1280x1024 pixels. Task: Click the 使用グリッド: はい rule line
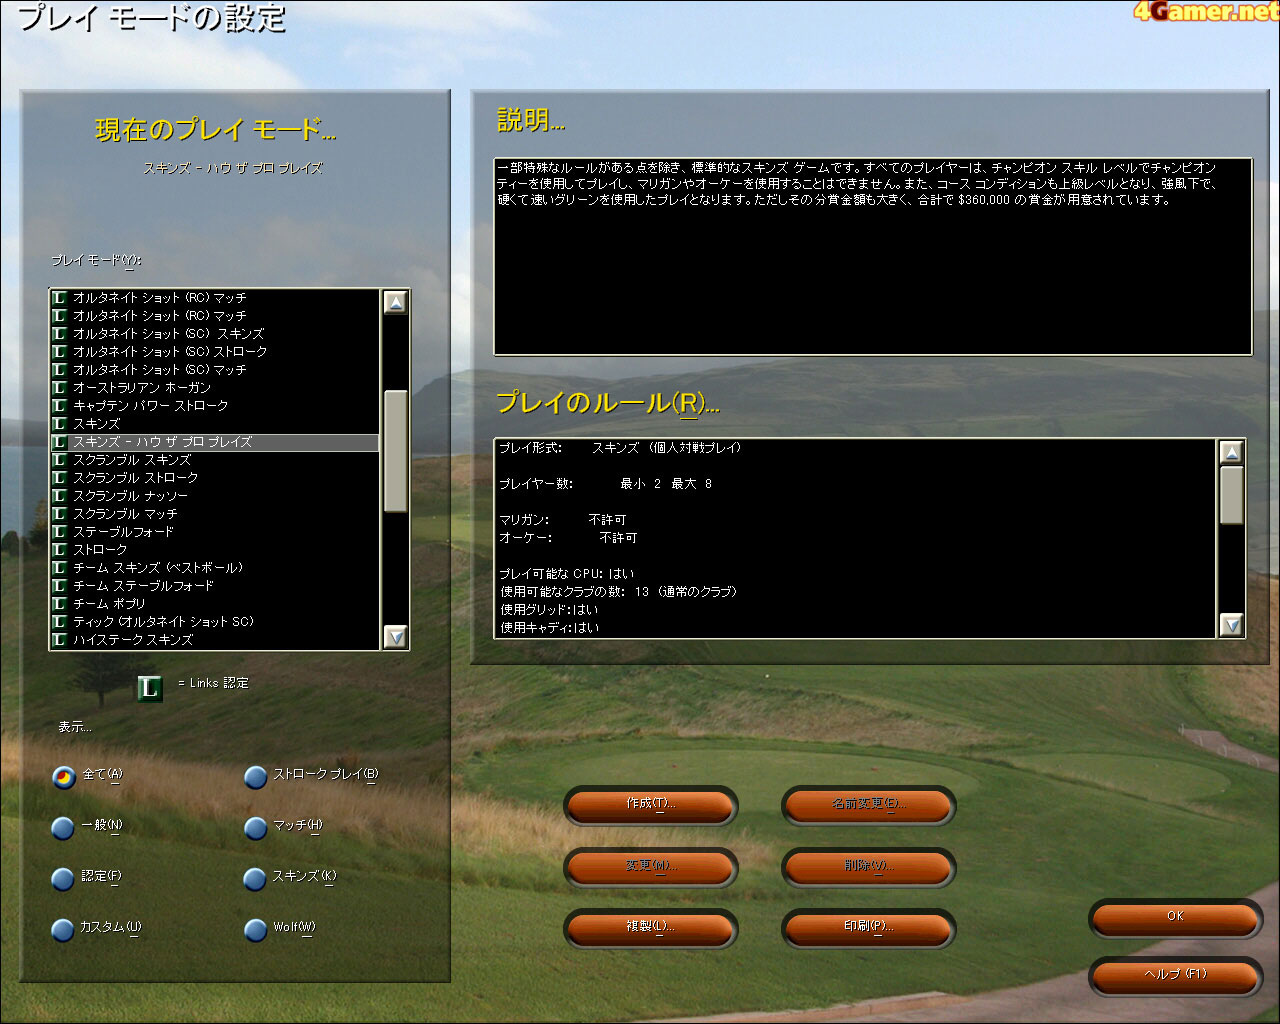coord(549,610)
